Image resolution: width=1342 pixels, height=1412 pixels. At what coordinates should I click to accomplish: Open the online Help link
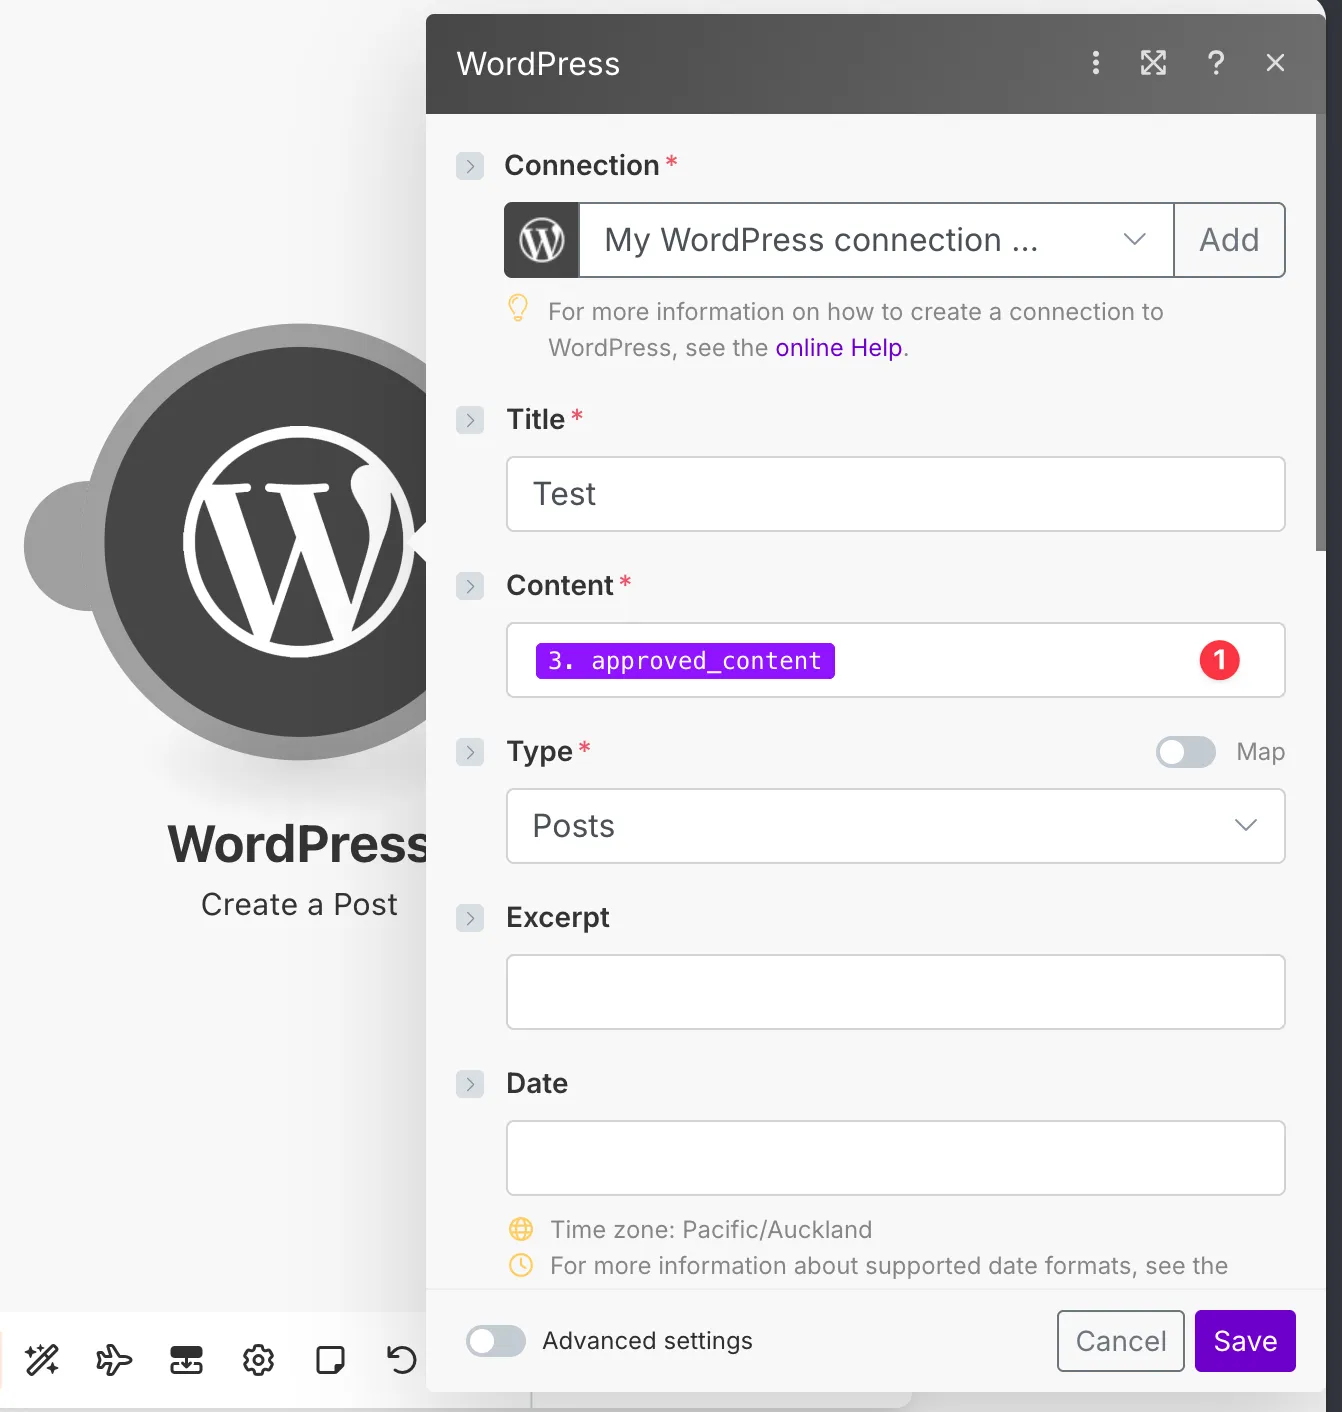point(838,348)
